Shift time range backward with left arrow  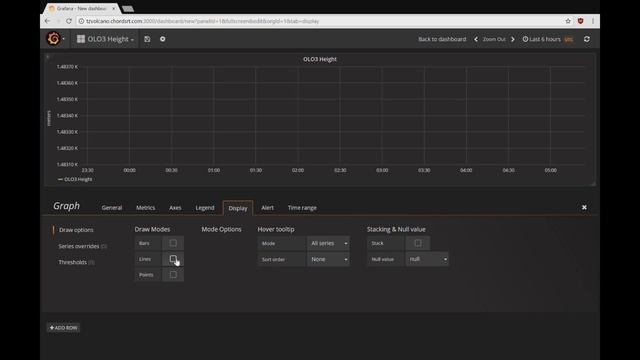pyautogui.click(x=476, y=39)
